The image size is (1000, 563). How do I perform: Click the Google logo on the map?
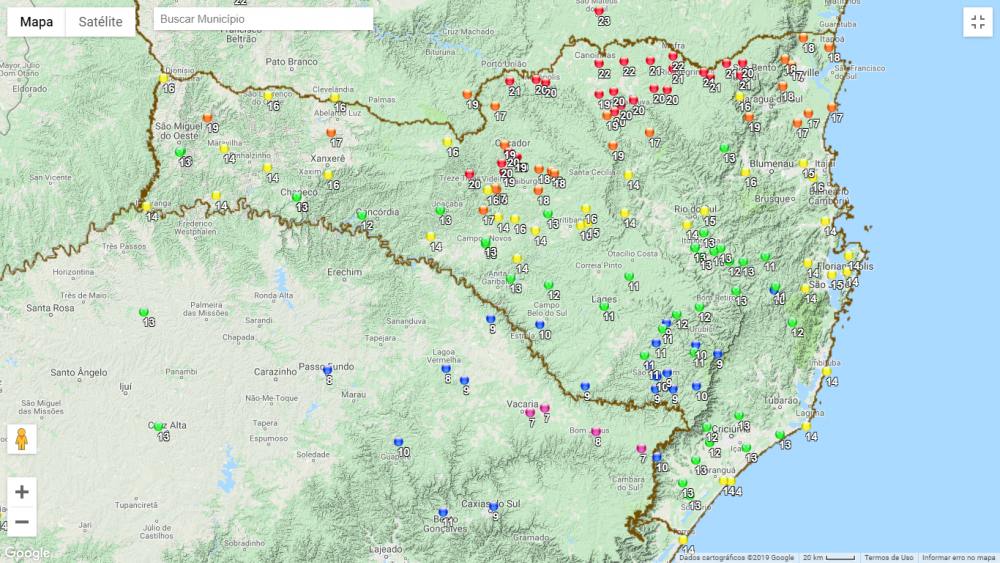tap(27, 552)
